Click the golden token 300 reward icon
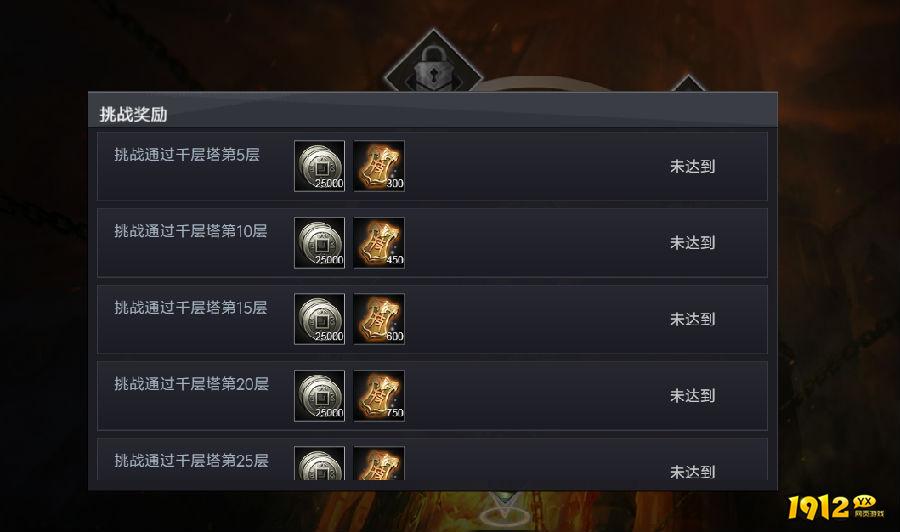 click(x=379, y=166)
